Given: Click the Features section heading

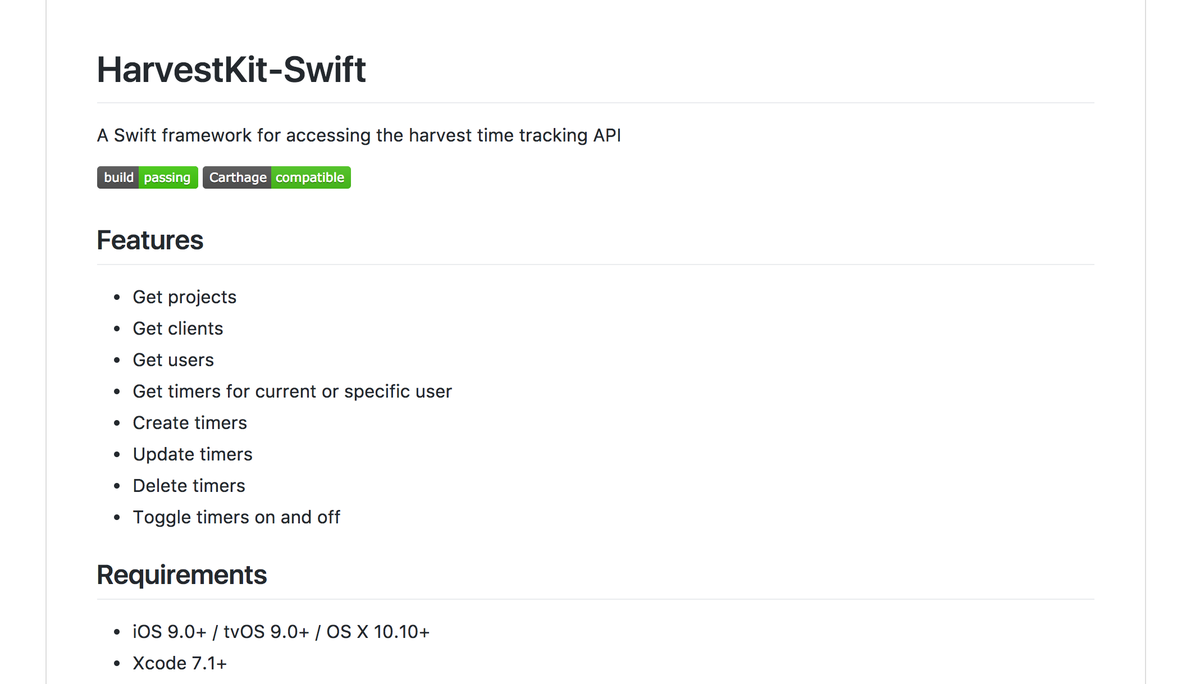Looking at the screenshot, I should pyautogui.click(x=150, y=240).
